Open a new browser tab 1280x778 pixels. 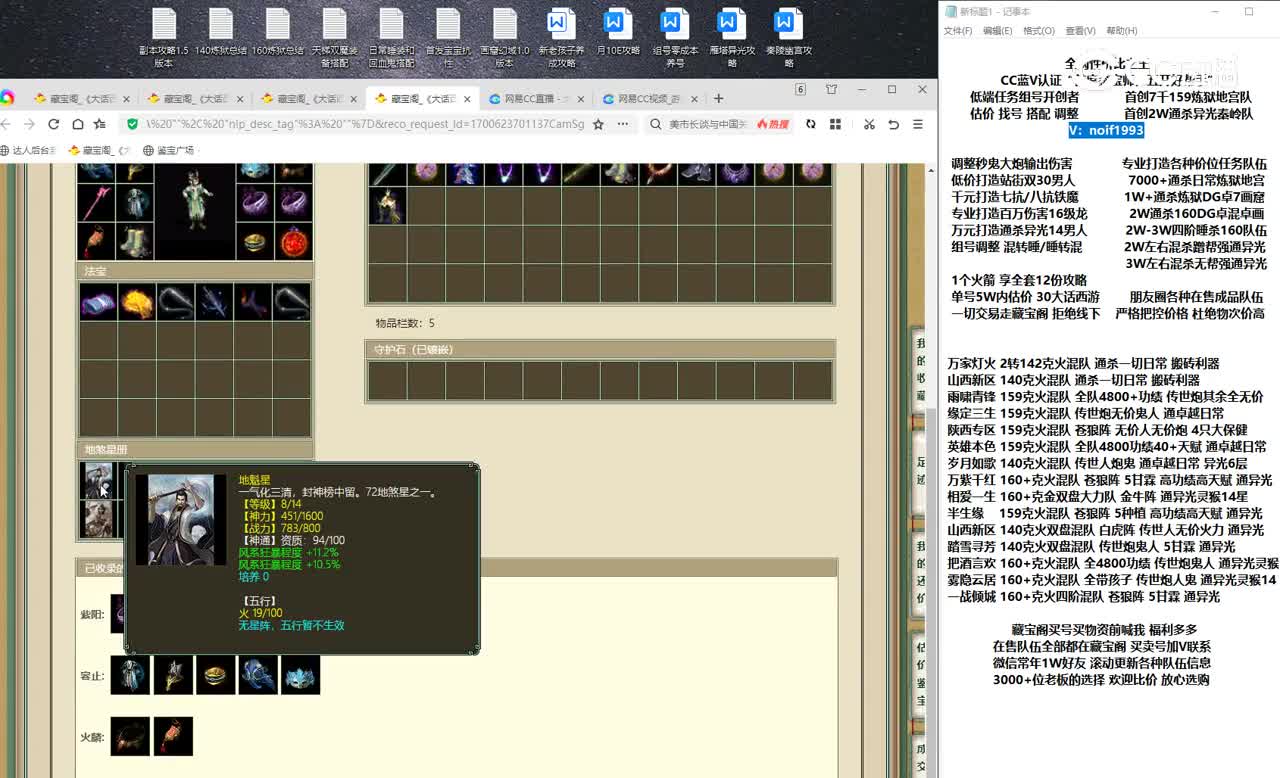click(718, 98)
